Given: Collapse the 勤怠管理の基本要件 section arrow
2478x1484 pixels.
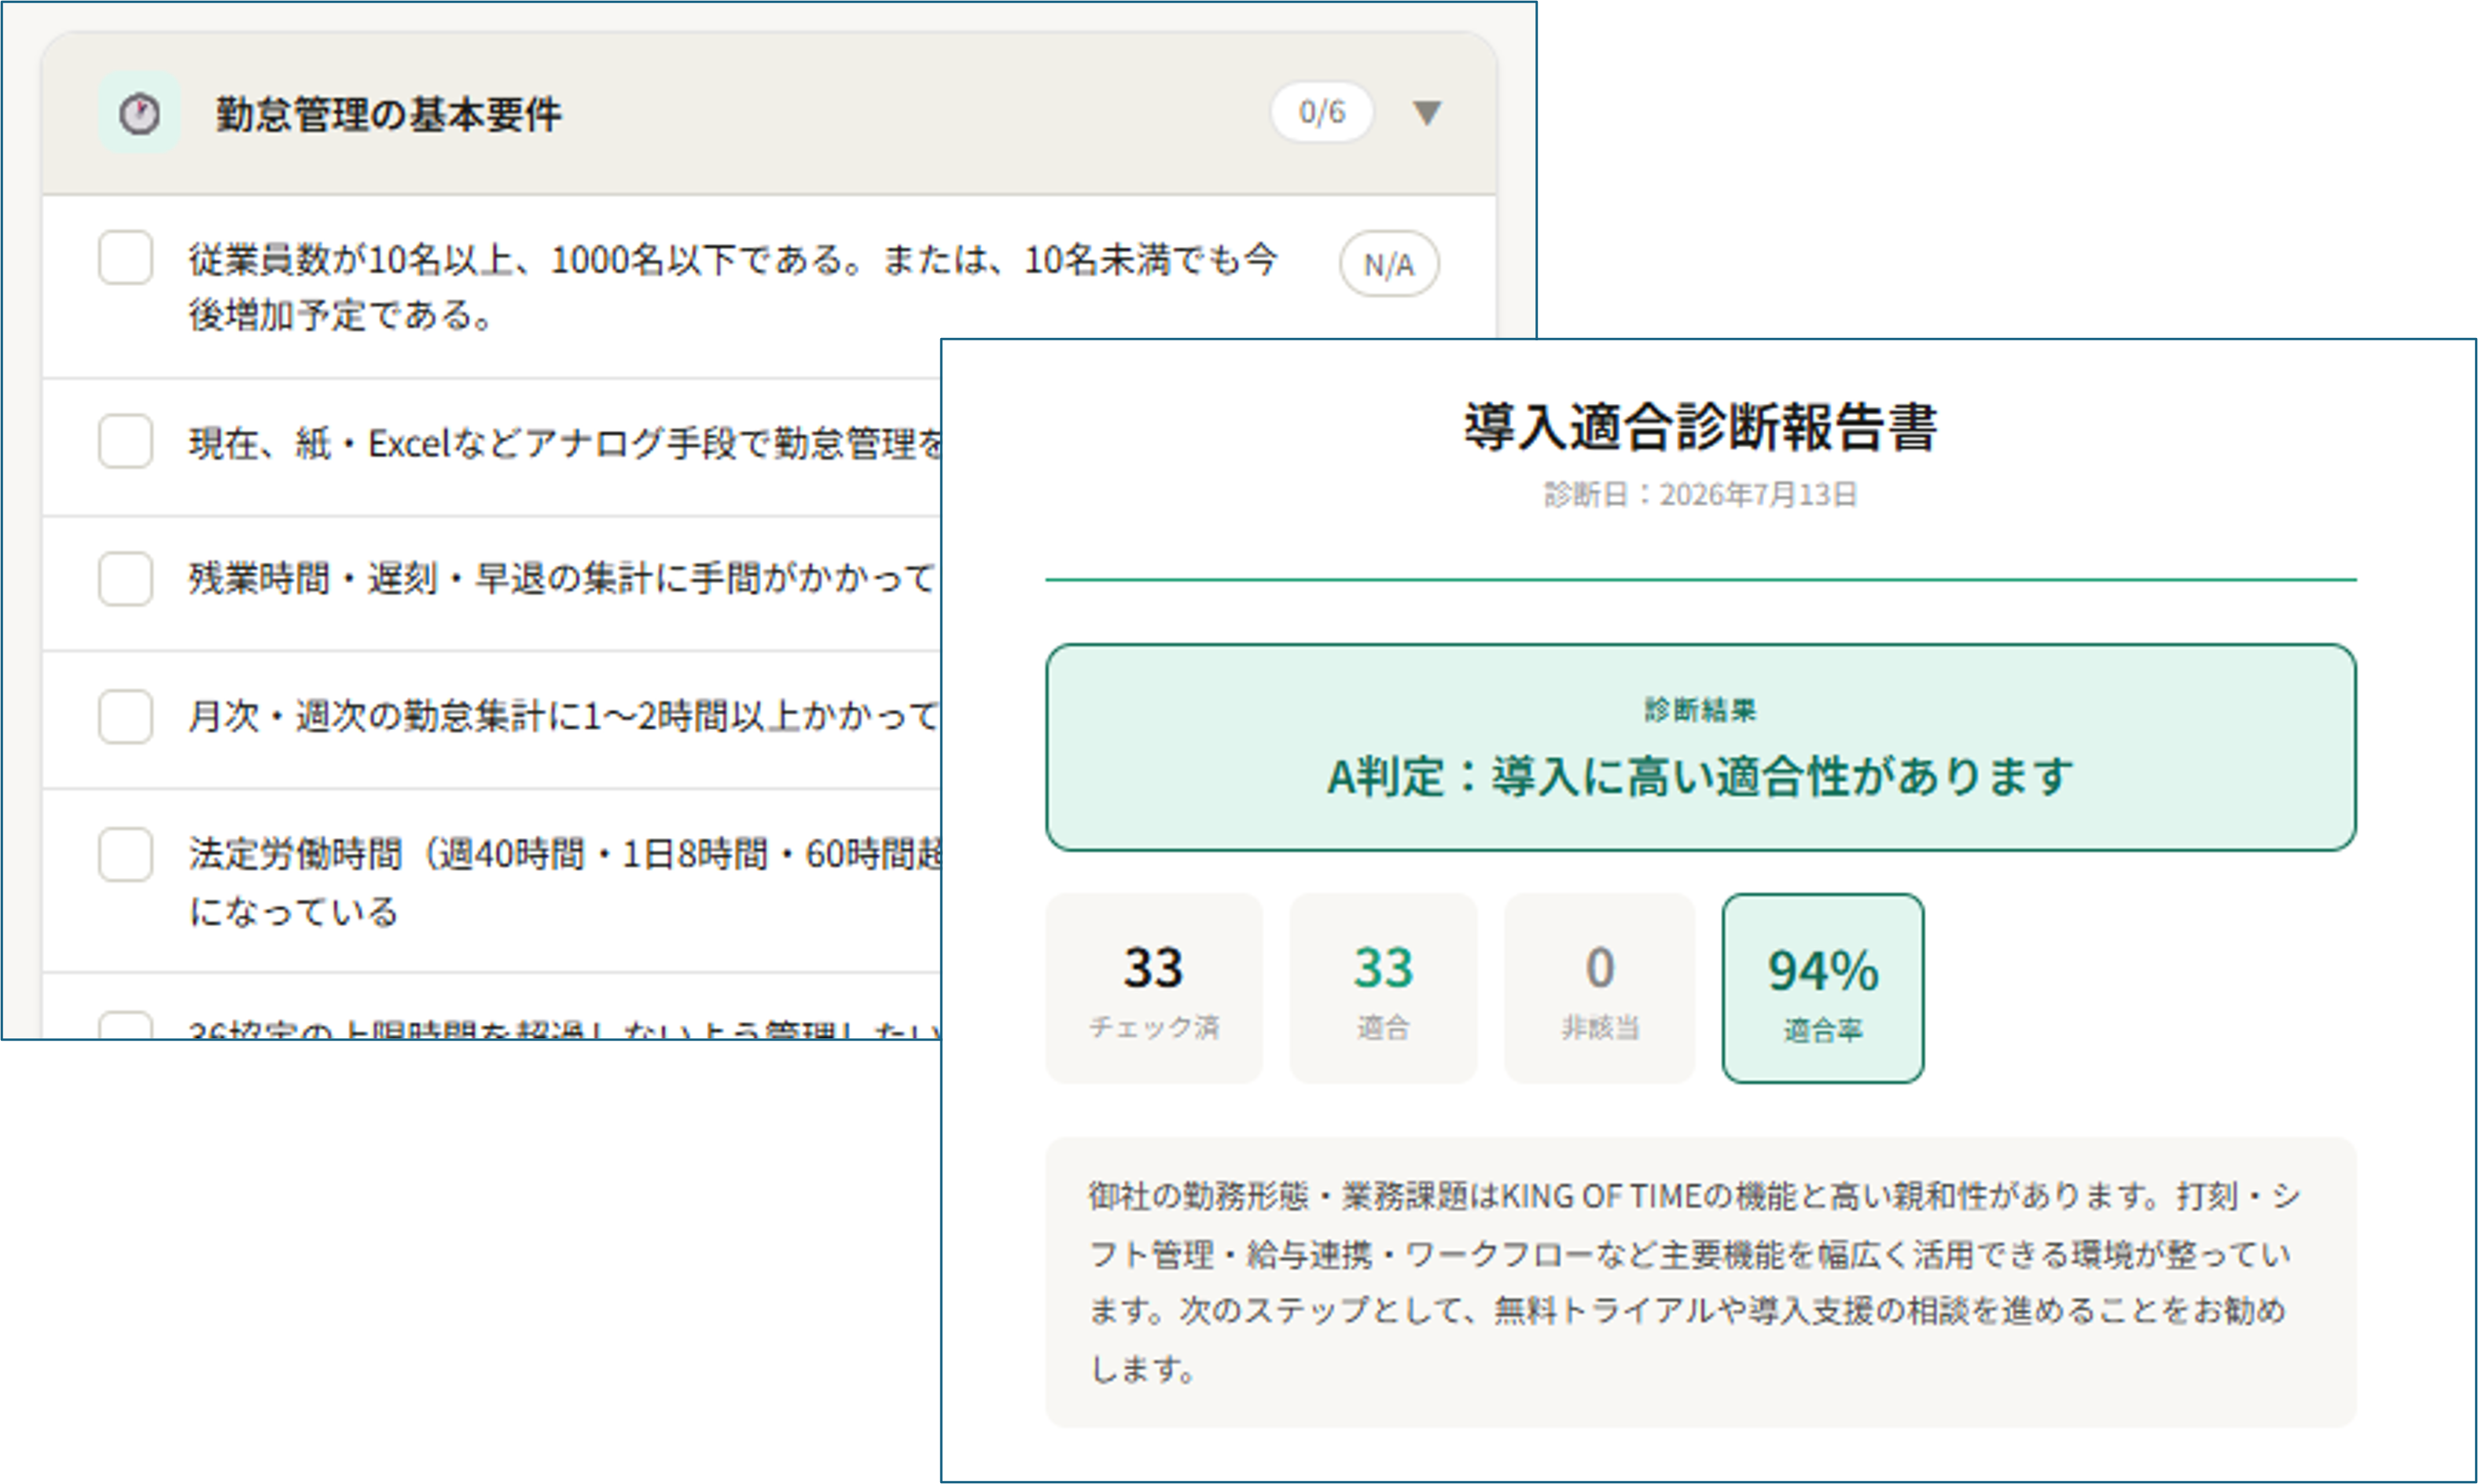Looking at the screenshot, I should 1427,113.
